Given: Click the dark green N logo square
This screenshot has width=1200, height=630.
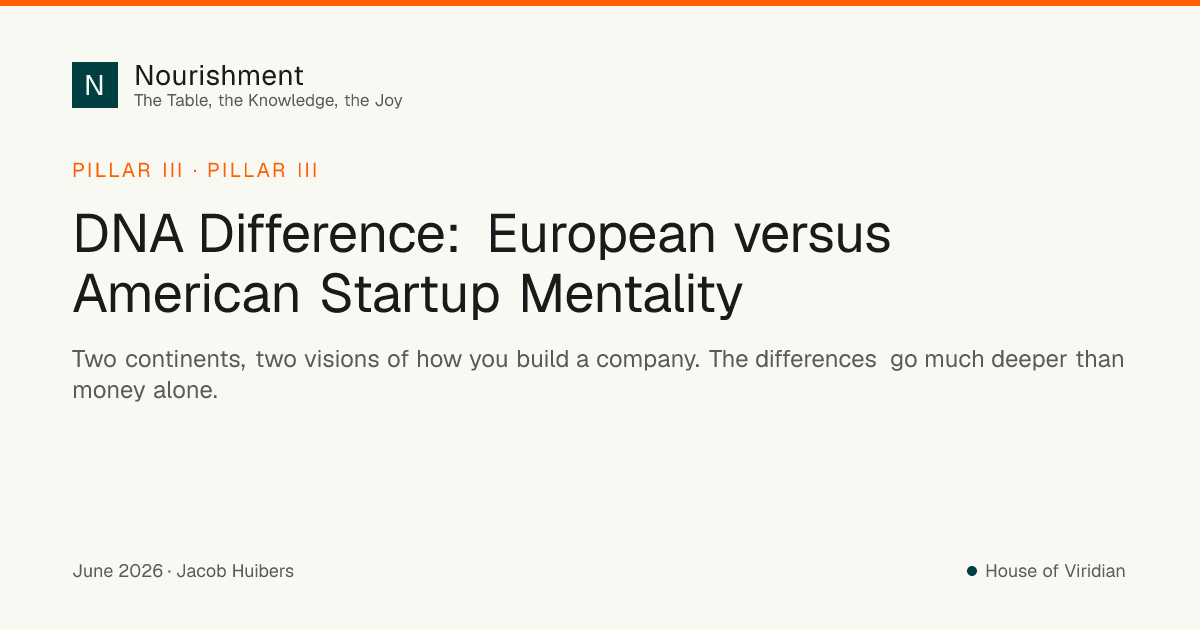Looking at the screenshot, I should tap(95, 85).
